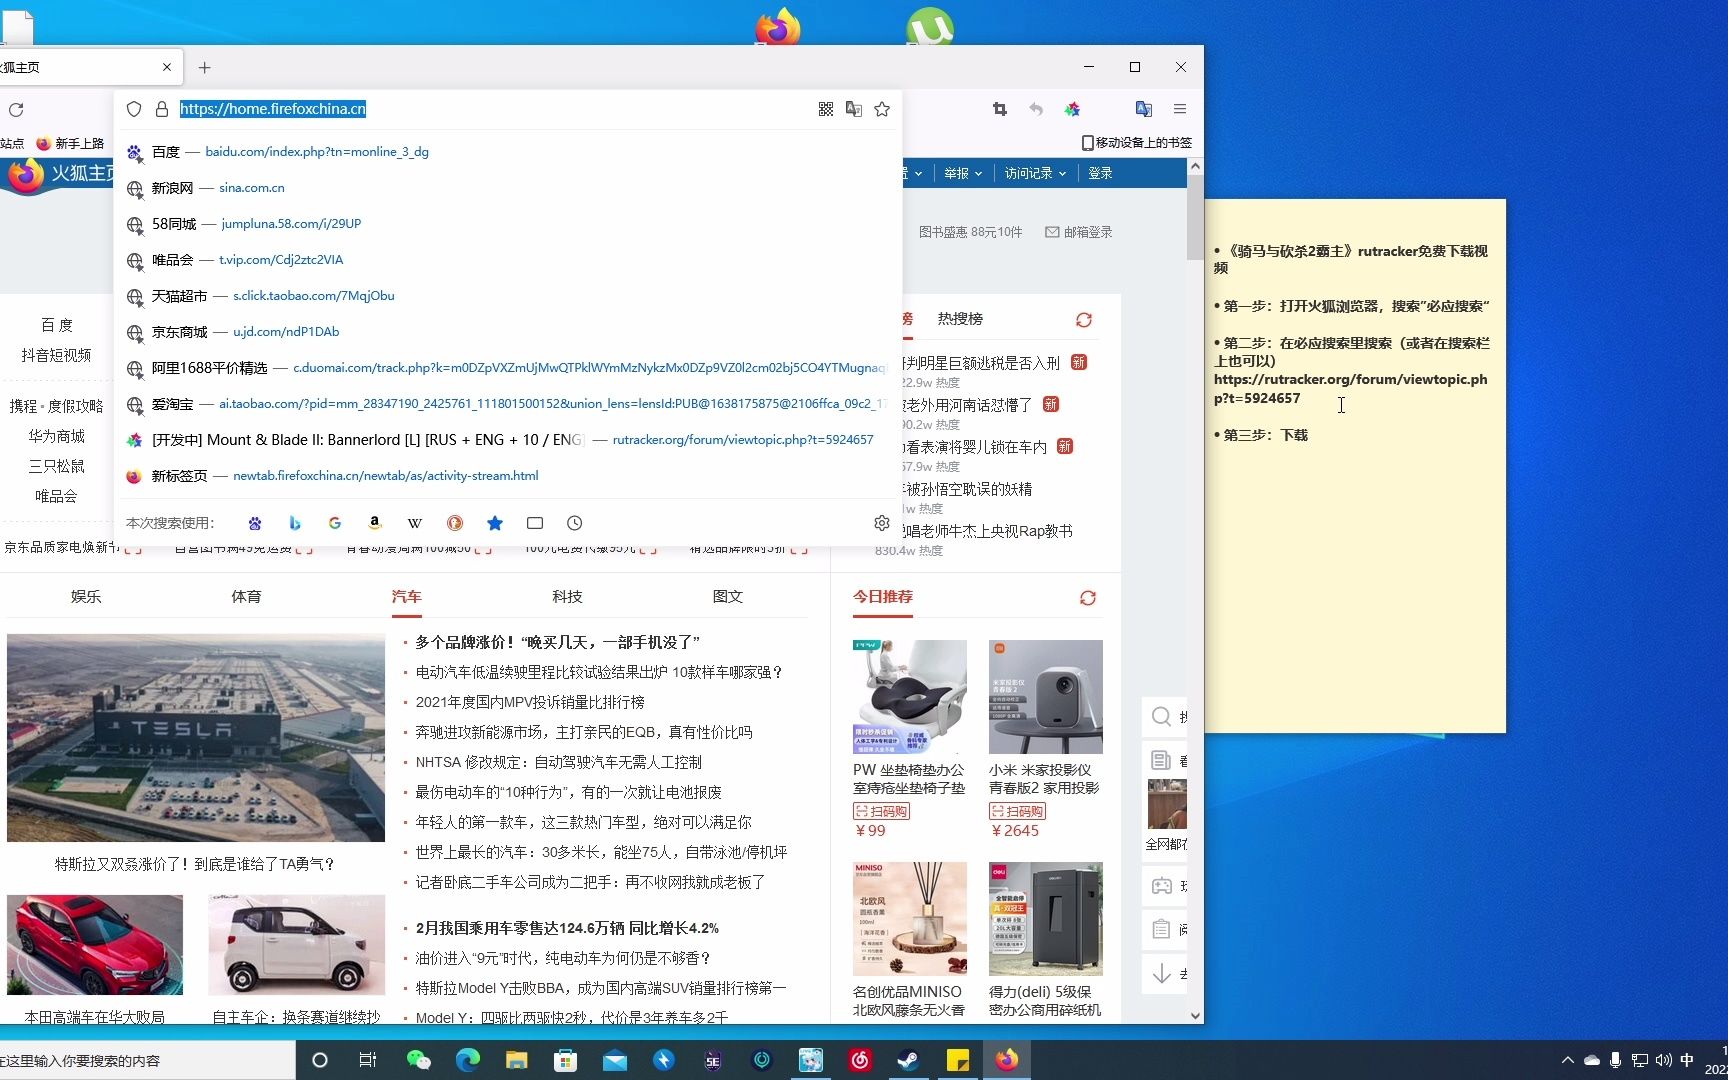Search this time with DuckDuckGo engine icon

click(x=455, y=523)
